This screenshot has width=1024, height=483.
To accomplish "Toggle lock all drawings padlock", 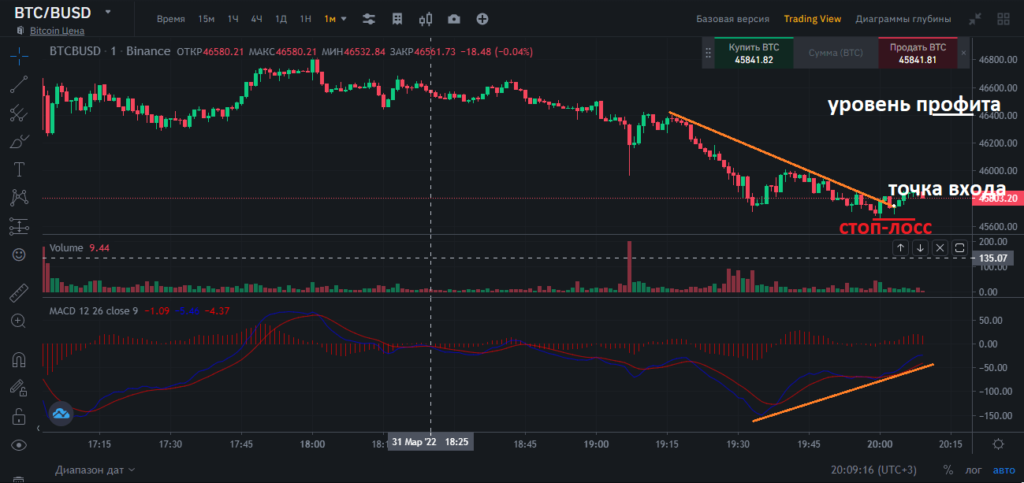I will point(17,415).
